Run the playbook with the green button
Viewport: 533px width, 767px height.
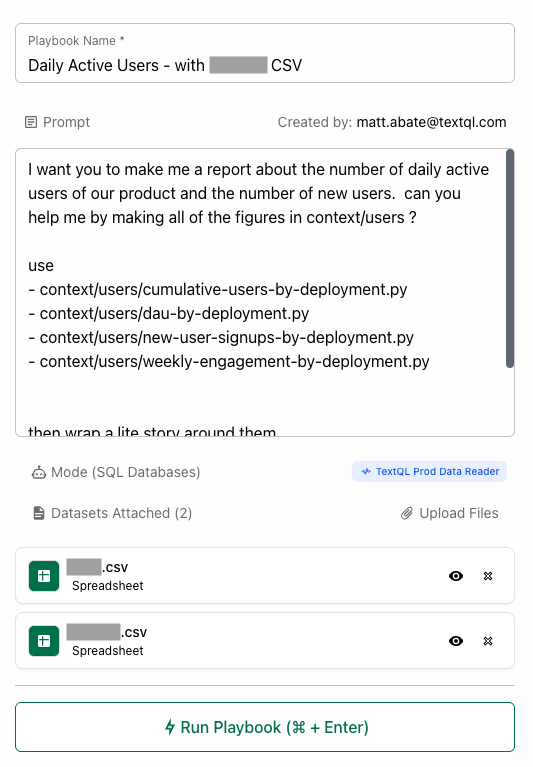pyautogui.click(x=265, y=727)
